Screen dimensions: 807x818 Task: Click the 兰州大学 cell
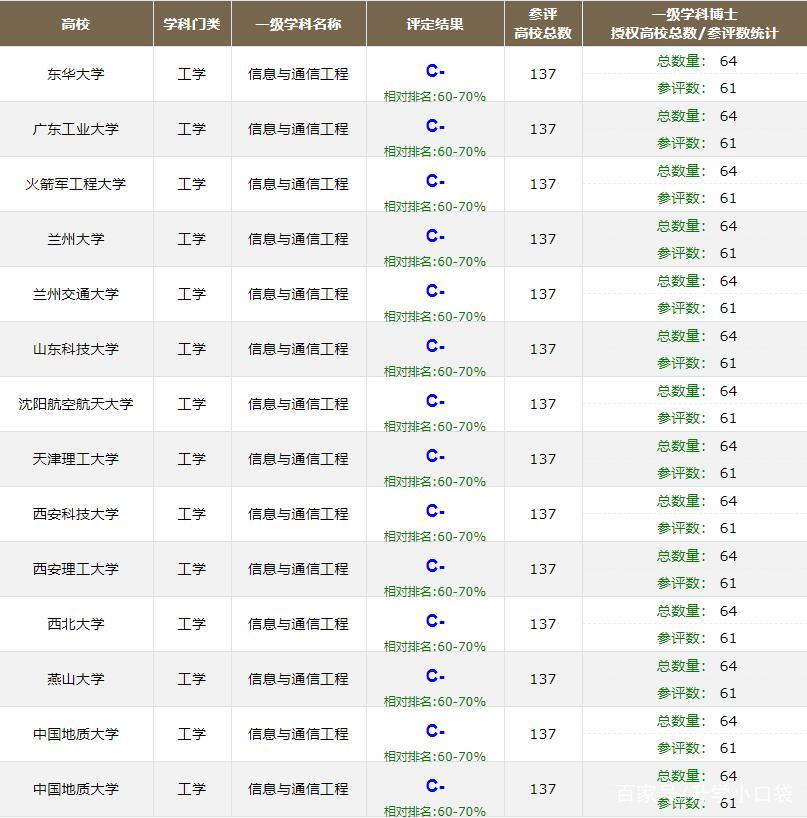pos(76,239)
